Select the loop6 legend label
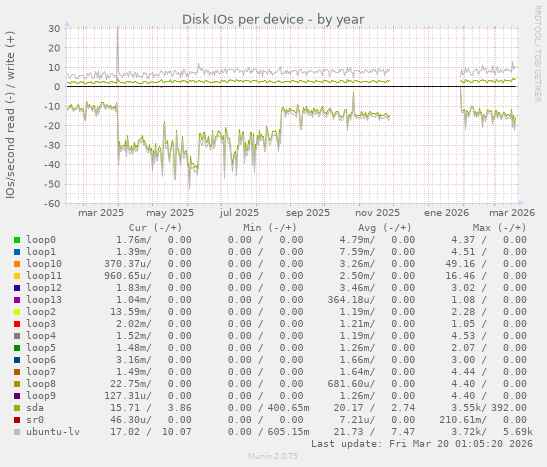The width and height of the screenshot is (547, 467). (41, 360)
